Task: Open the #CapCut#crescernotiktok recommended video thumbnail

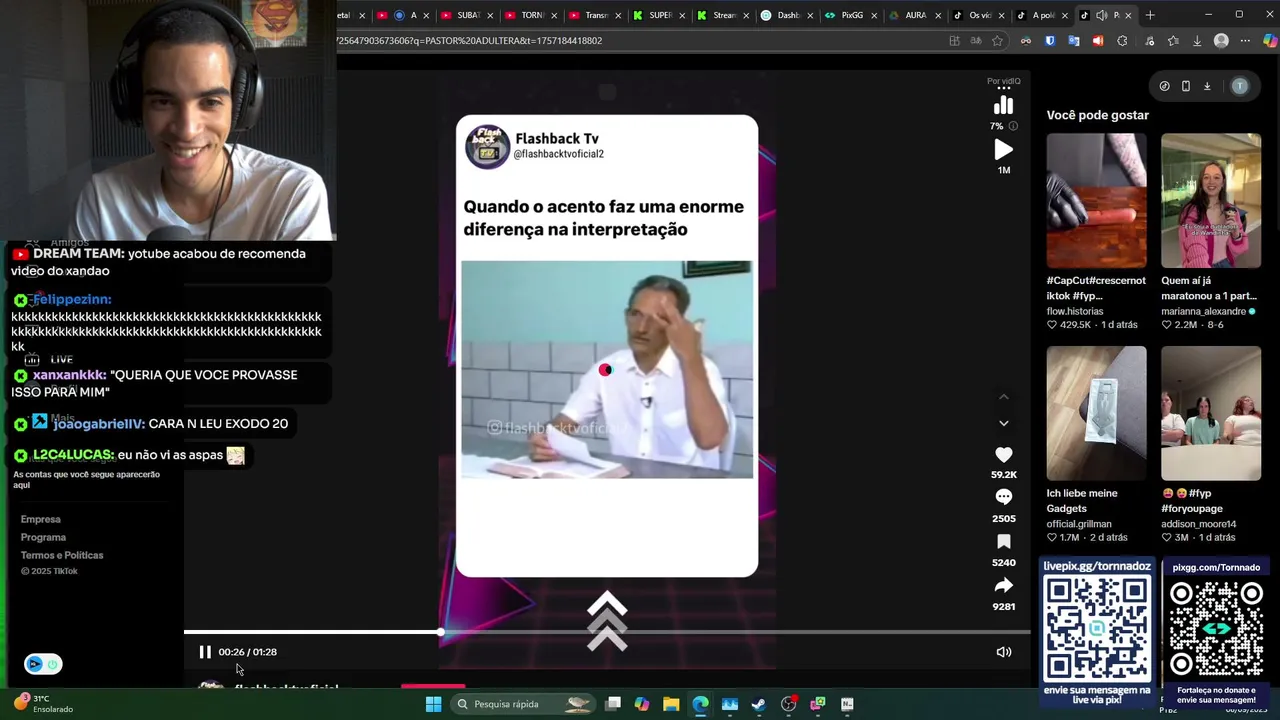Action: click(1097, 201)
